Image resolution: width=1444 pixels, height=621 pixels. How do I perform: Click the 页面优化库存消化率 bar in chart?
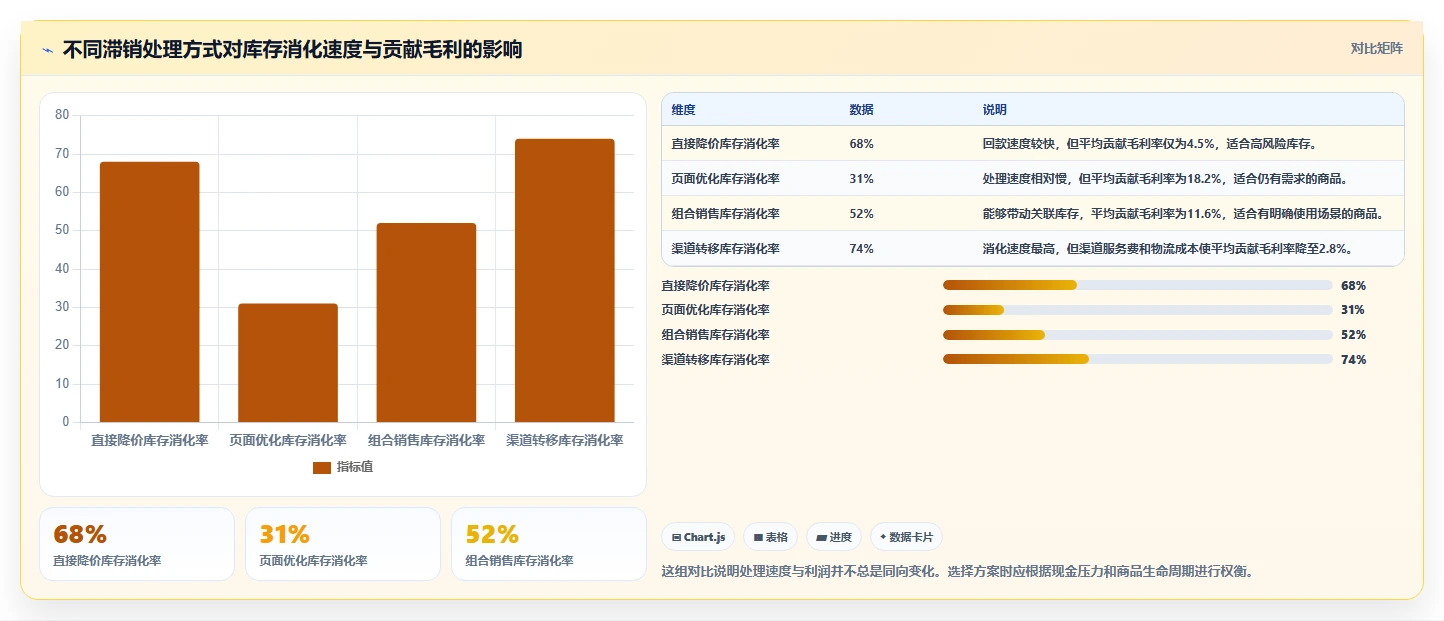288,363
